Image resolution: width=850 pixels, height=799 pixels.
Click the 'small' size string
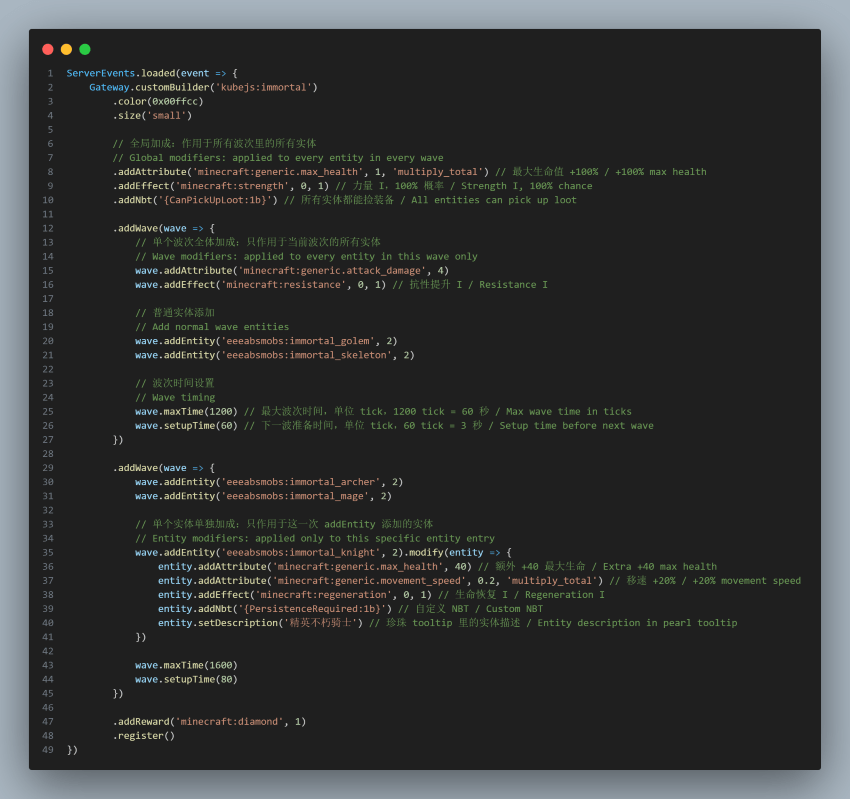pos(166,115)
